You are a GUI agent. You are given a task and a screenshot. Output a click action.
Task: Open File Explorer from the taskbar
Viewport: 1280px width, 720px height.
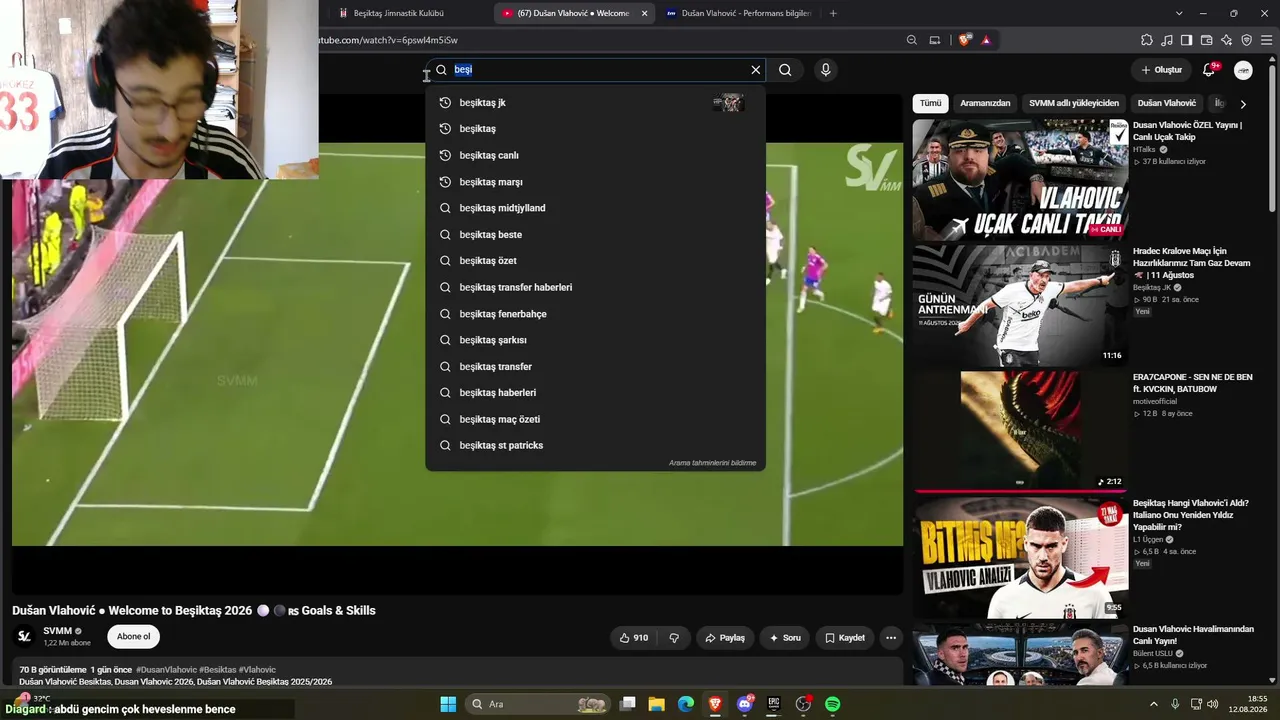(x=657, y=704)
